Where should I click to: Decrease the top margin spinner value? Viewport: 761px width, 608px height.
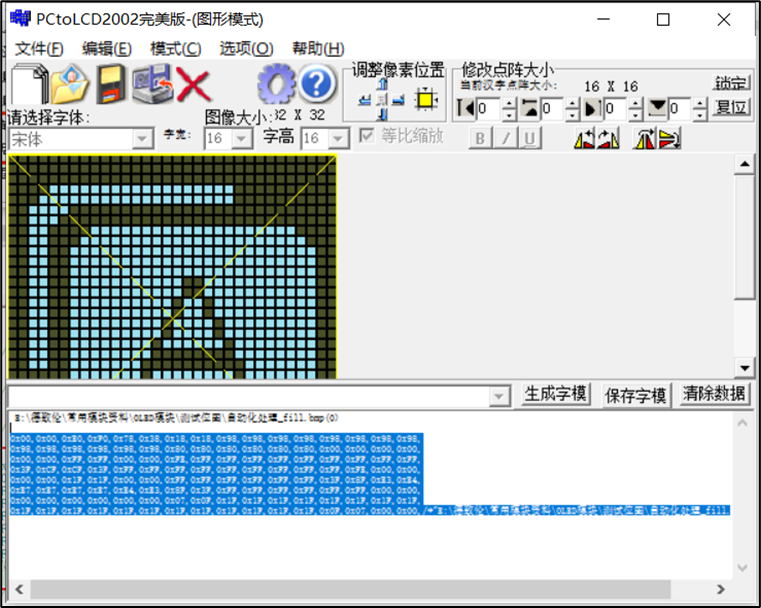tap(573, 115)
